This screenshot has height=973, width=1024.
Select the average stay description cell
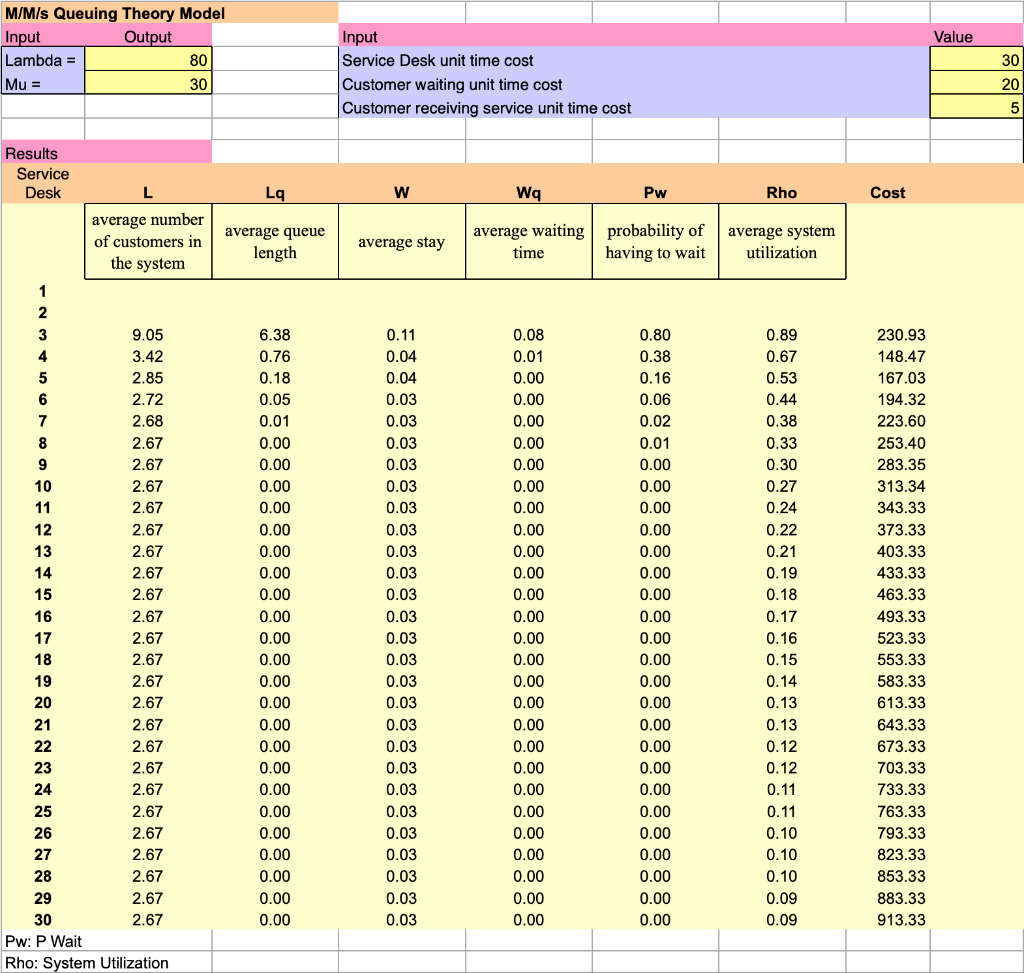pyautogui.click(x=401, y=241)
